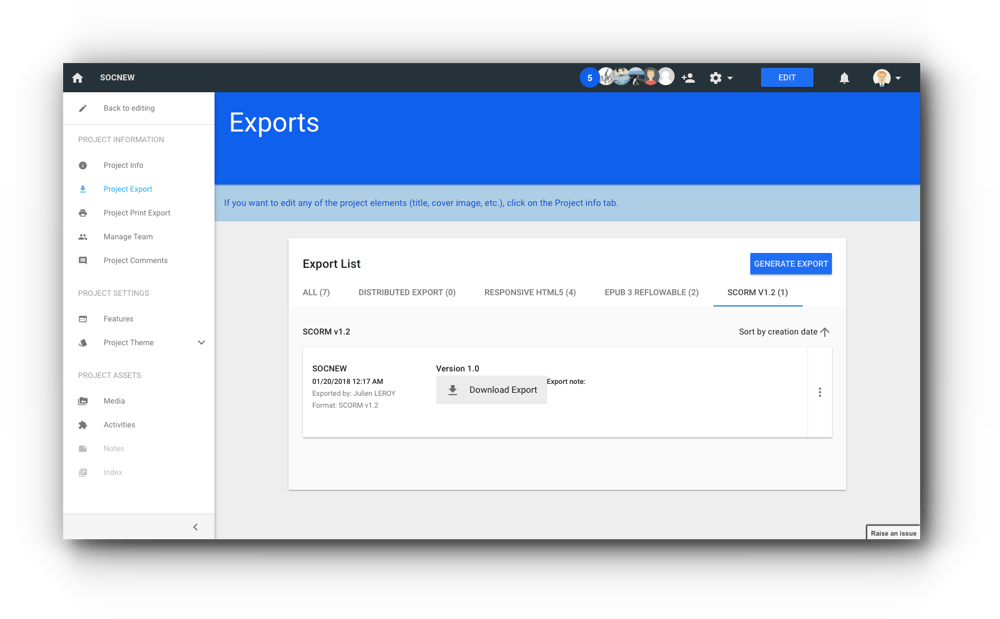Click the pencil icon beside Back to editing

tap(83, 108)
